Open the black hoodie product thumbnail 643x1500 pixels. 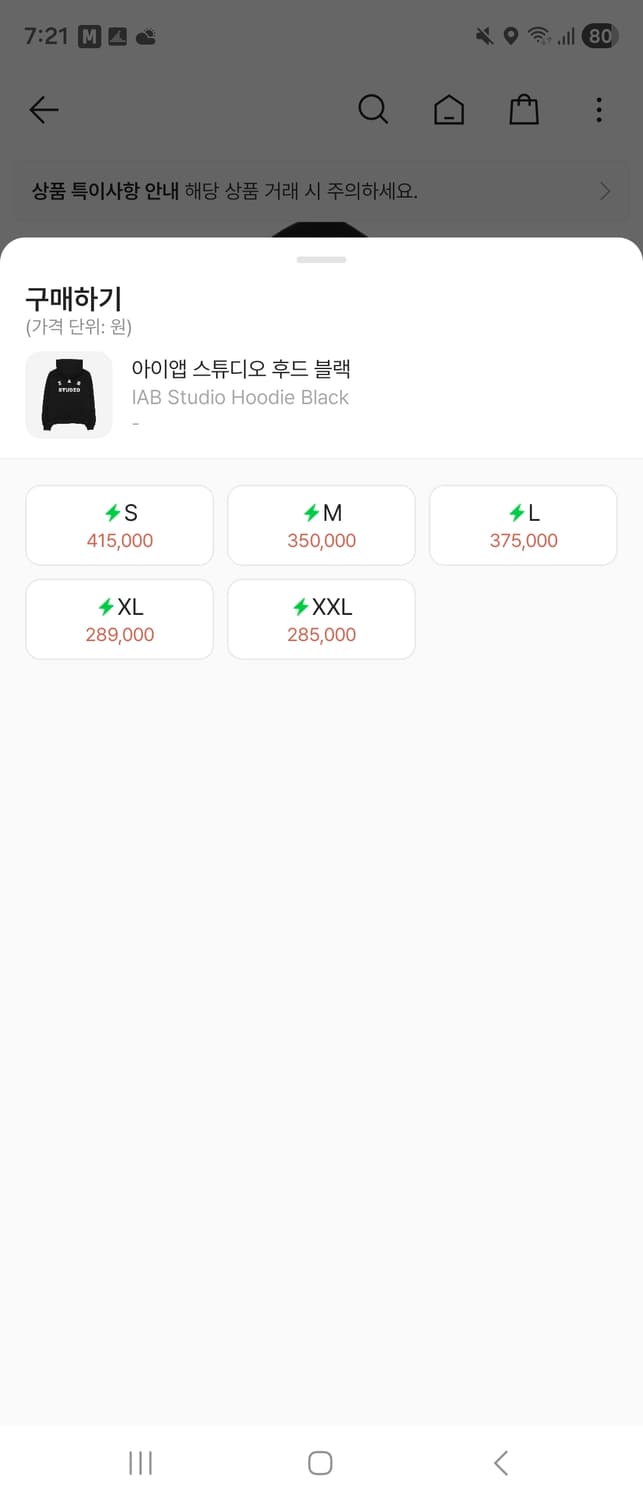[x=68, y=394]
